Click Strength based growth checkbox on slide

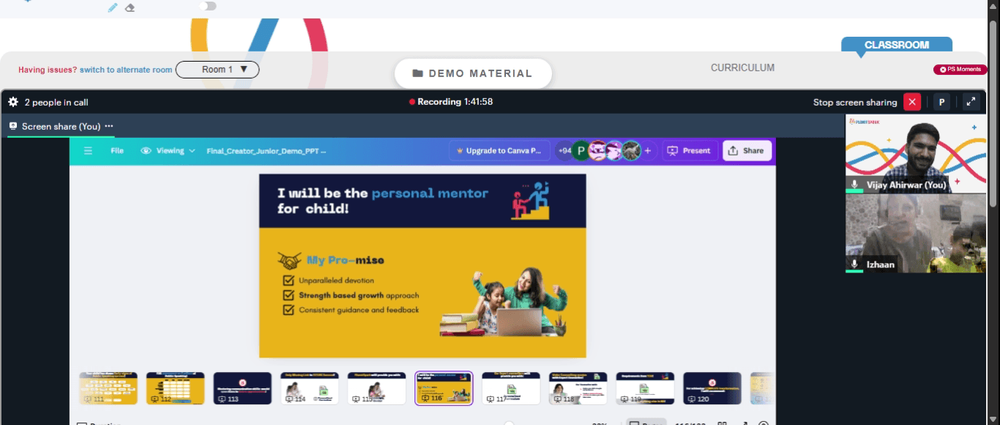click(x=288, y=295)
